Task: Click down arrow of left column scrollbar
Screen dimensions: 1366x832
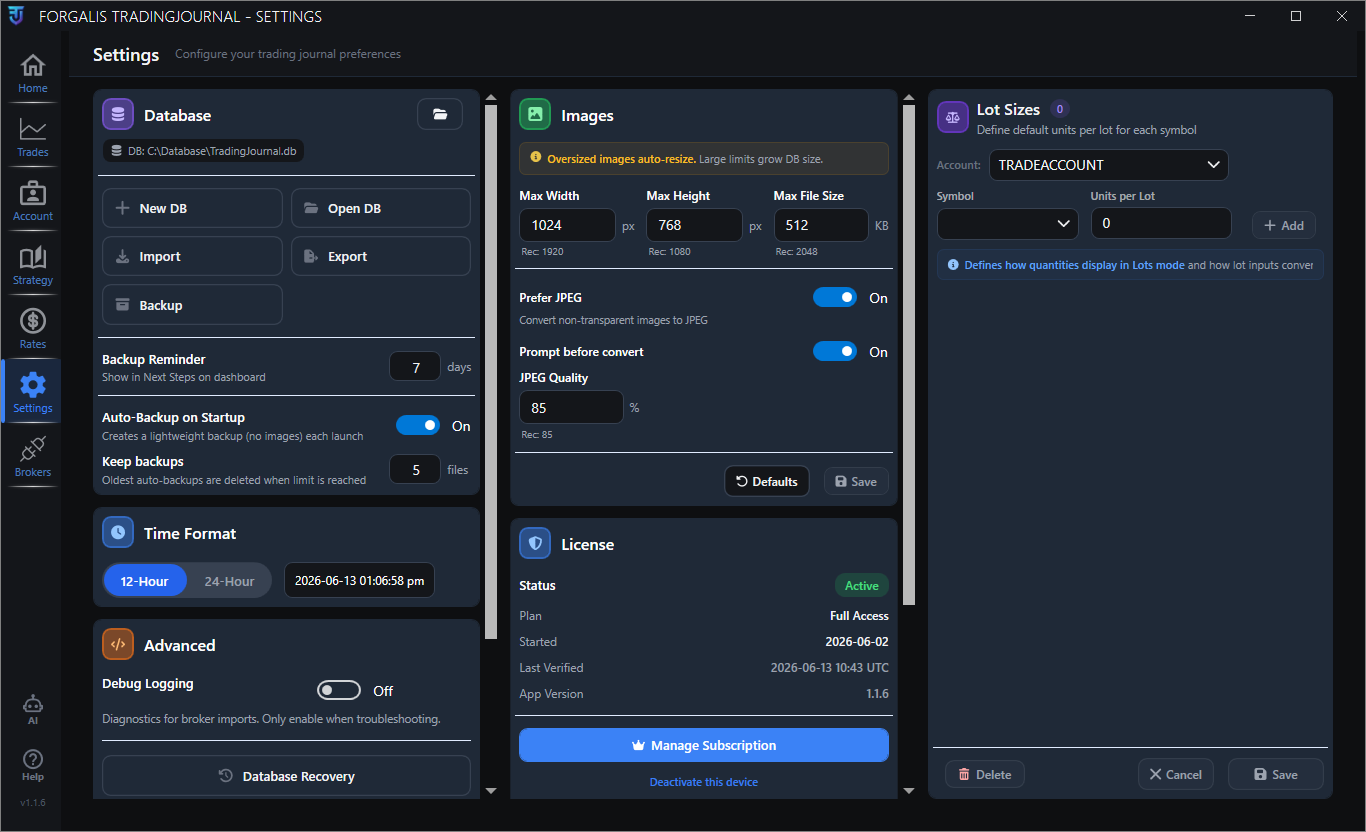Action: click(x=491, y=790)
